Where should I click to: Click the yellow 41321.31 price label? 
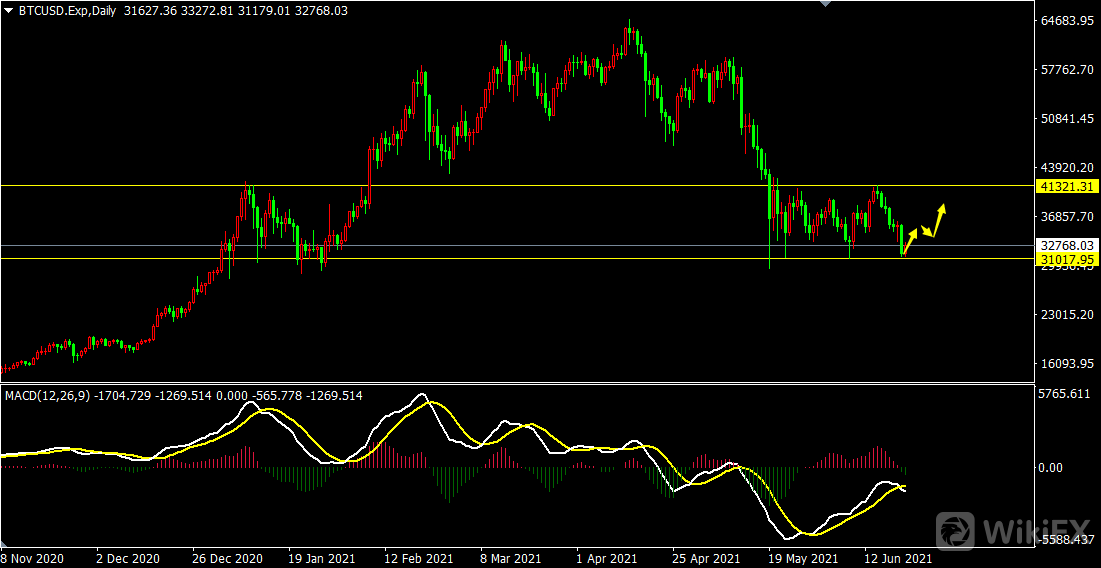(1069, 186)
